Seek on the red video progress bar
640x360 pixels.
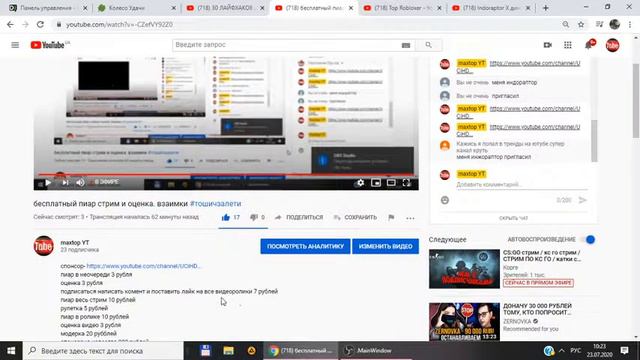click(226, 175)
